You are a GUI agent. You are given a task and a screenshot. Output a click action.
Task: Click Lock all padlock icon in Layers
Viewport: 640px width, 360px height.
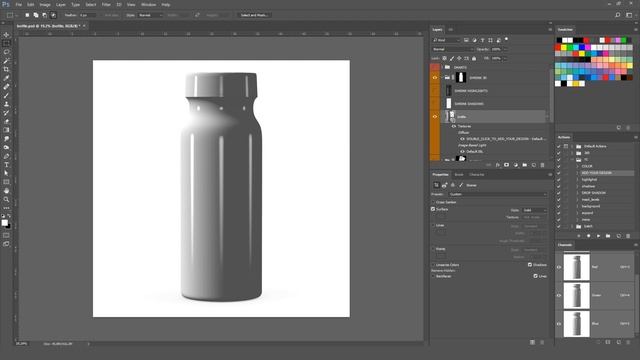click(474, 58)
